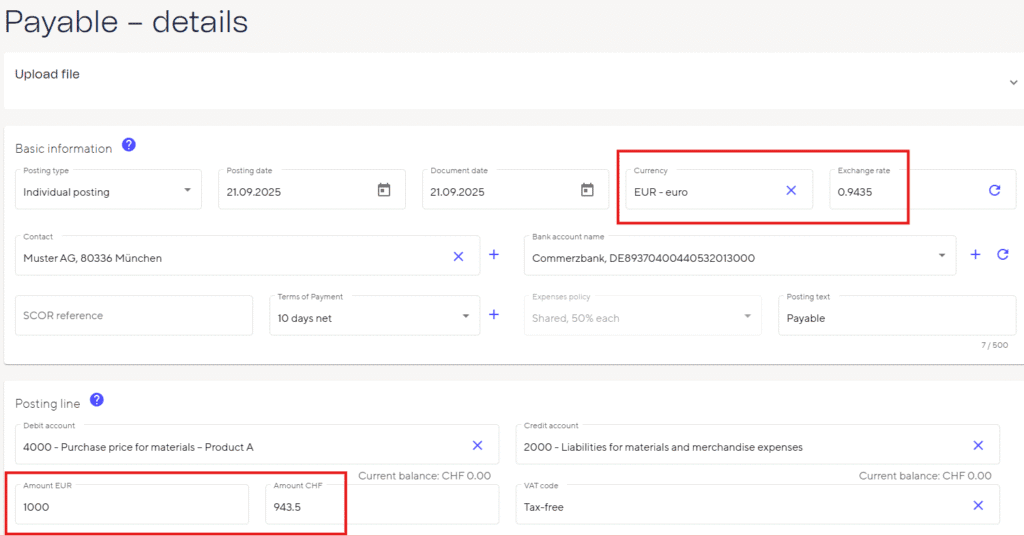Open the Posting line help tooltip
Image resolution: width=1024 pixels, height=536 pixels.
pos(97,400)
